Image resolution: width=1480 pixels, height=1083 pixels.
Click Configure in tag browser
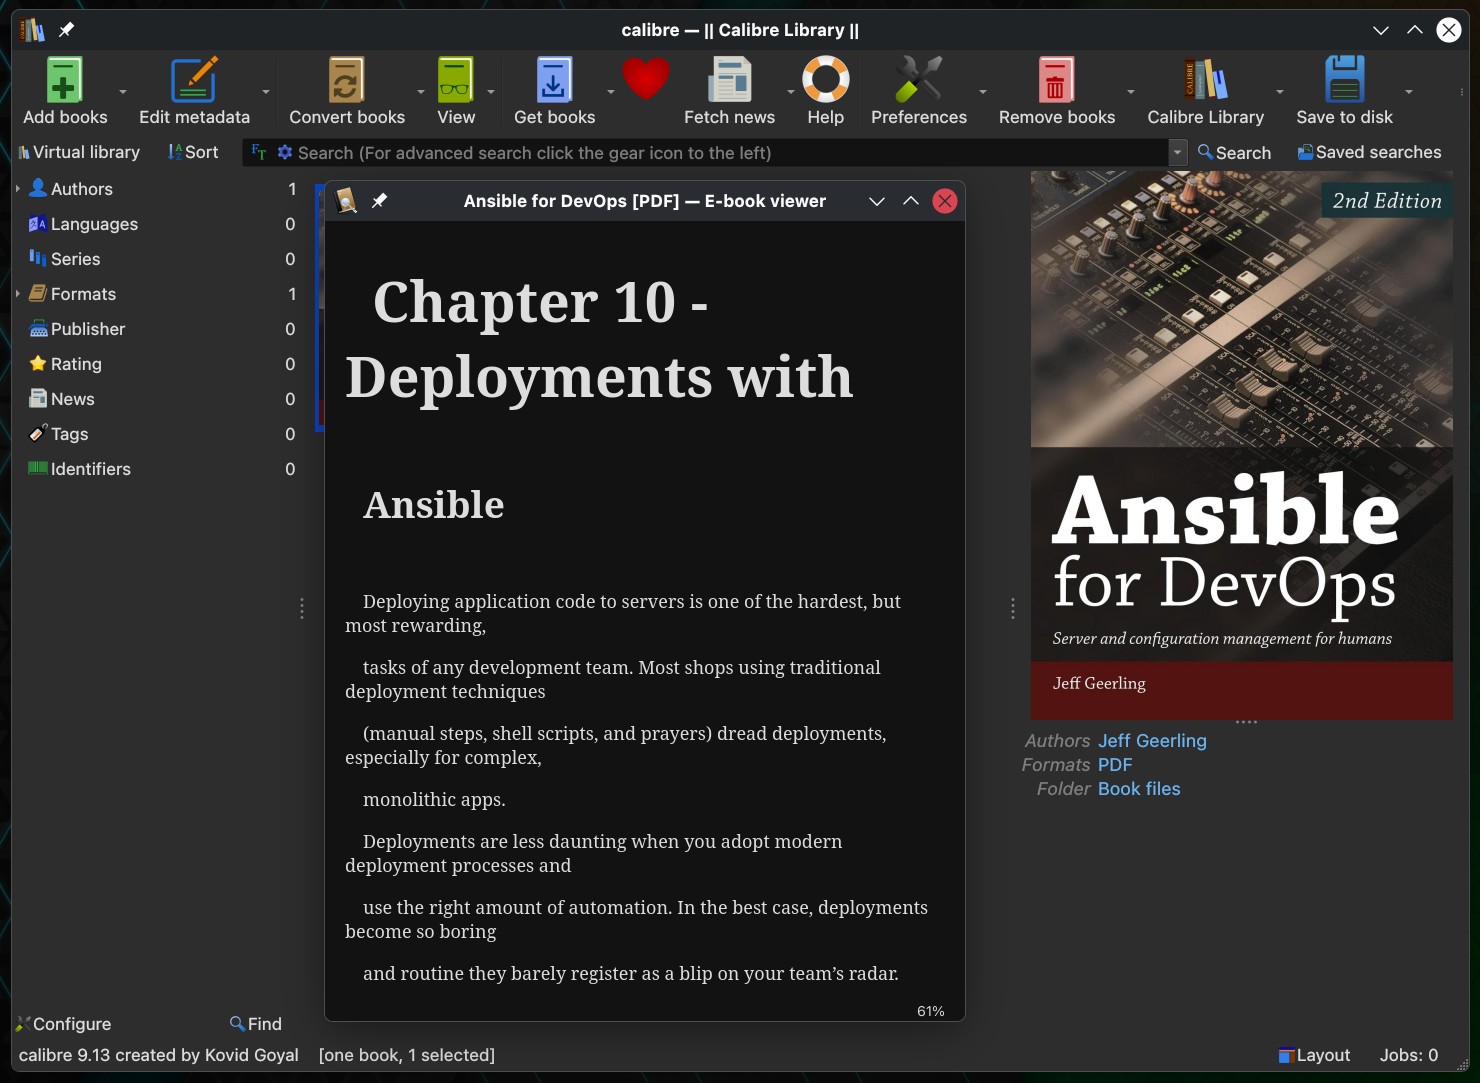click(x=63, y=1024)
